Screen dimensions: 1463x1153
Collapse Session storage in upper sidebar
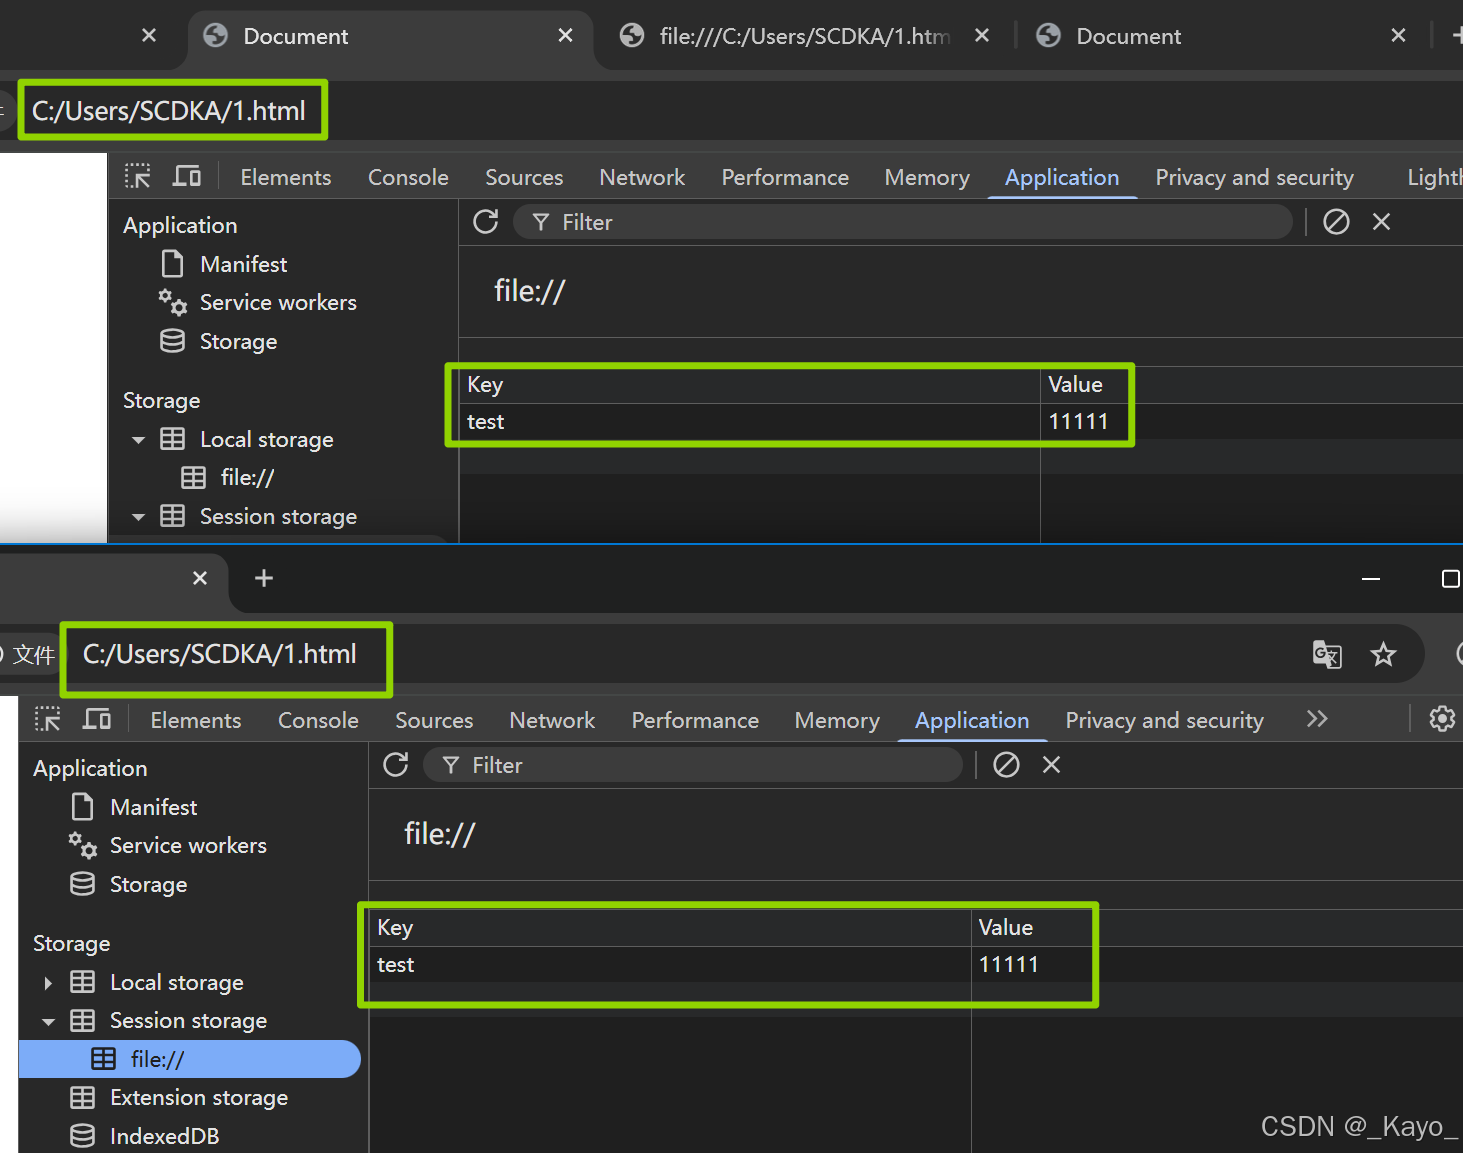click(x=138, y=517)
